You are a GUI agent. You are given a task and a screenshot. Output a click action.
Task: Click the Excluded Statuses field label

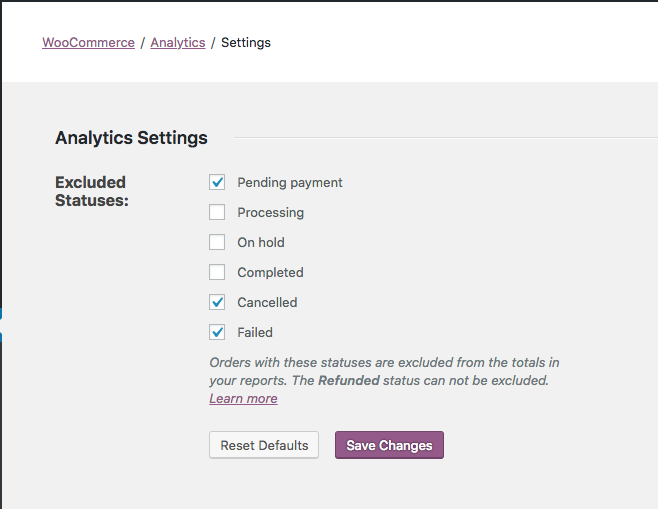point(91,191)
